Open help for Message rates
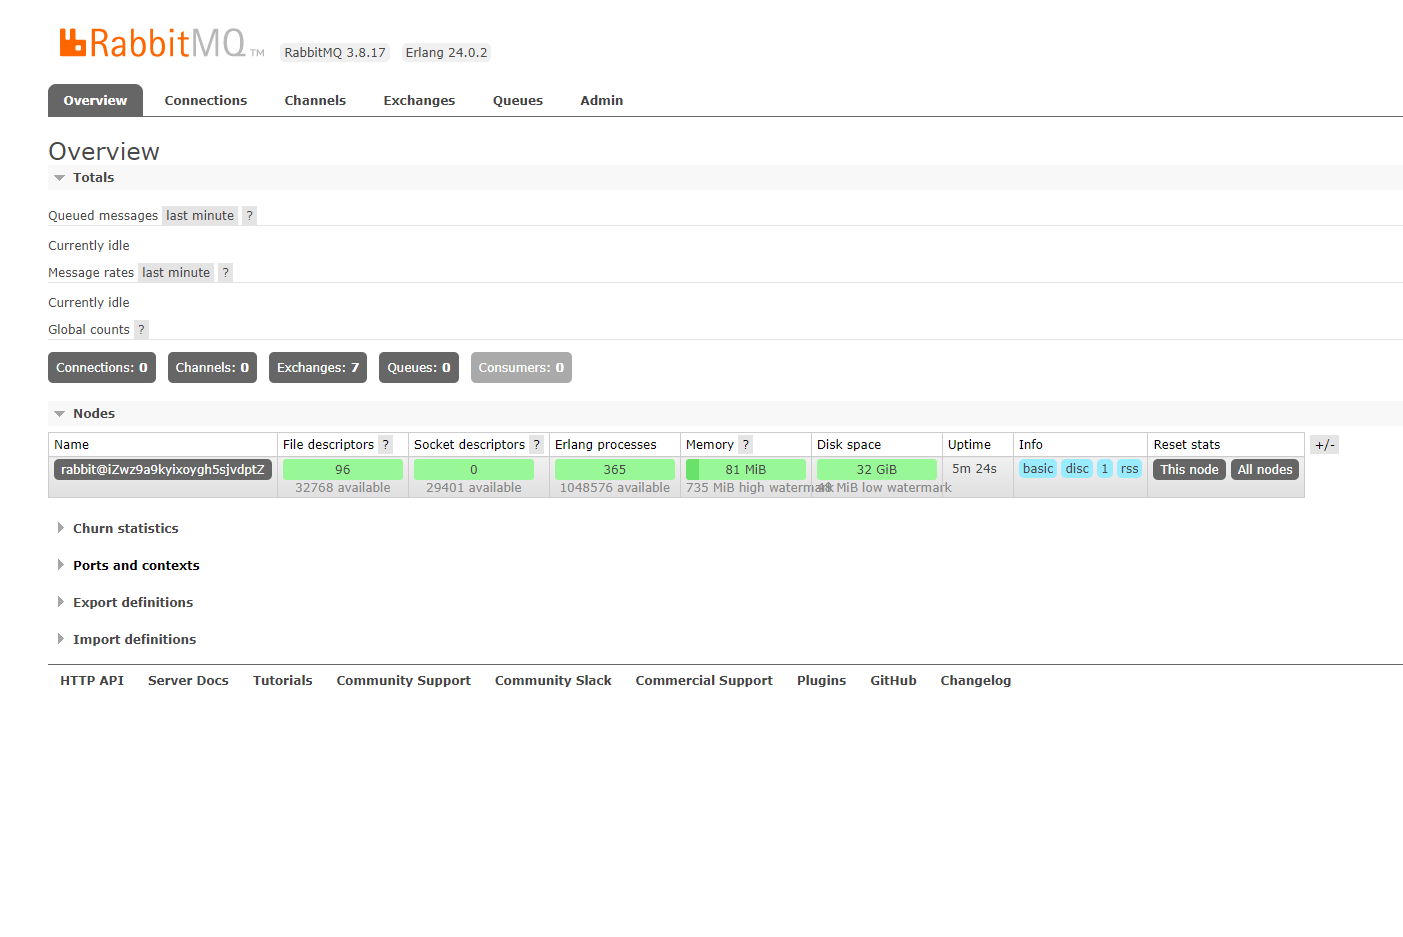The width and height of the screenshot is (1403, 937). tap(226, 273)
